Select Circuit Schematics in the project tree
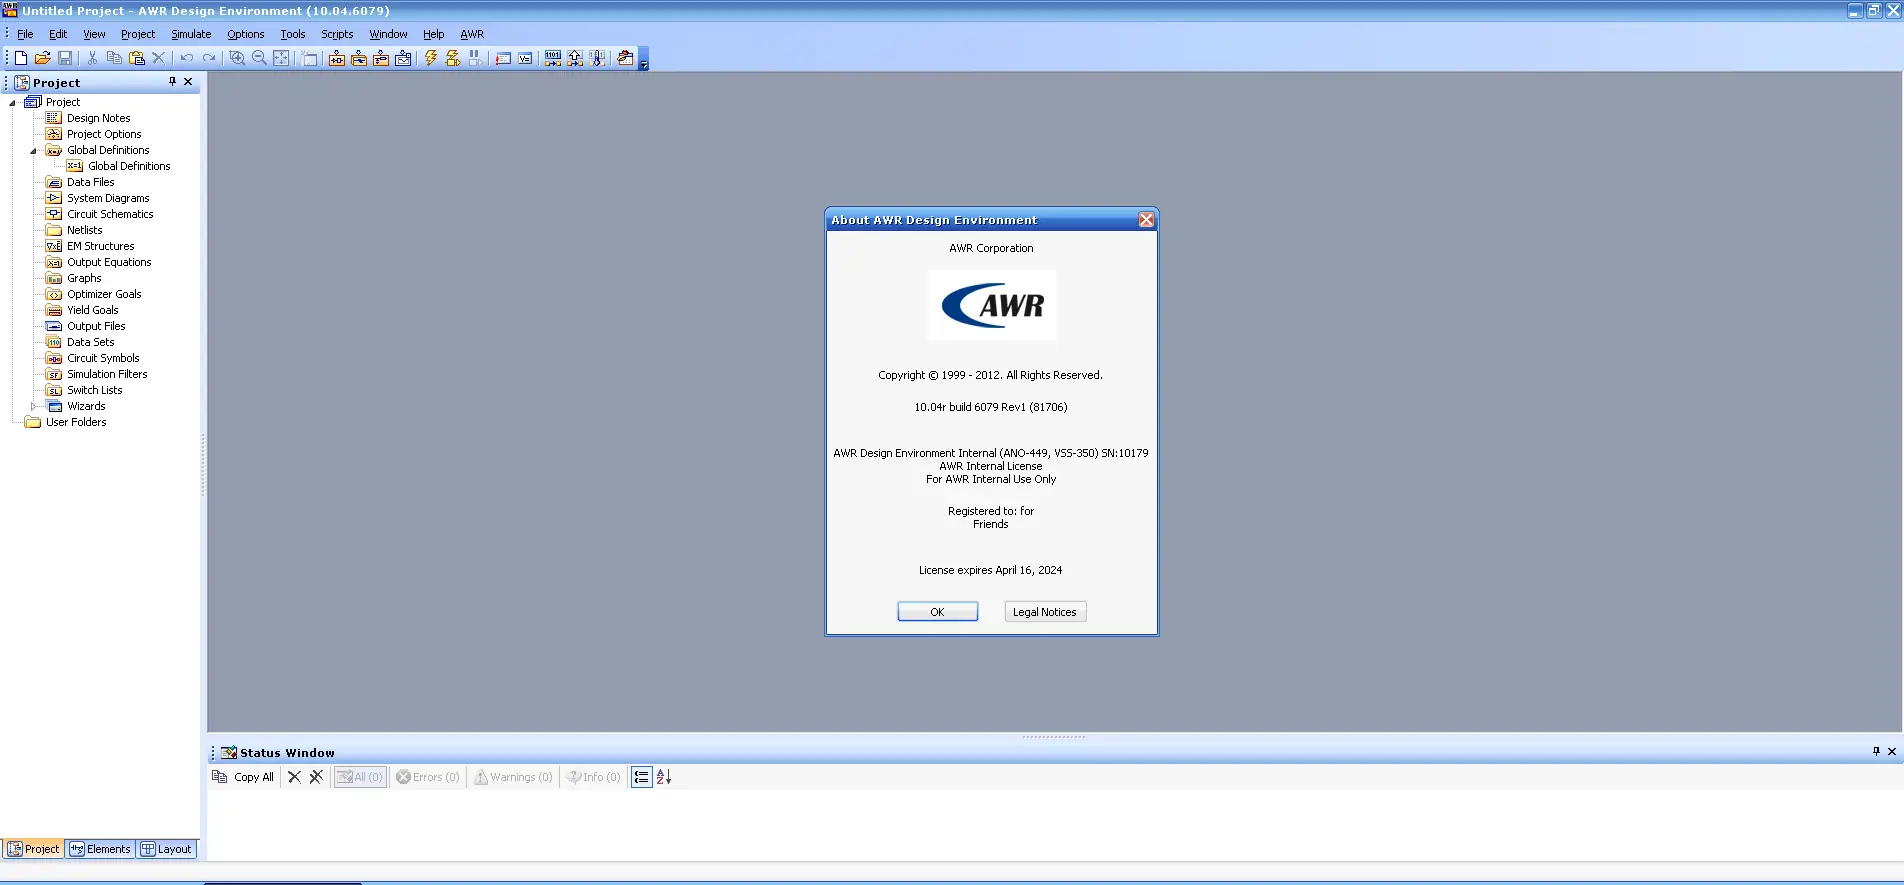Image resolution: width=1904 pixels, height=885 pixels. [x=110, y=214]
